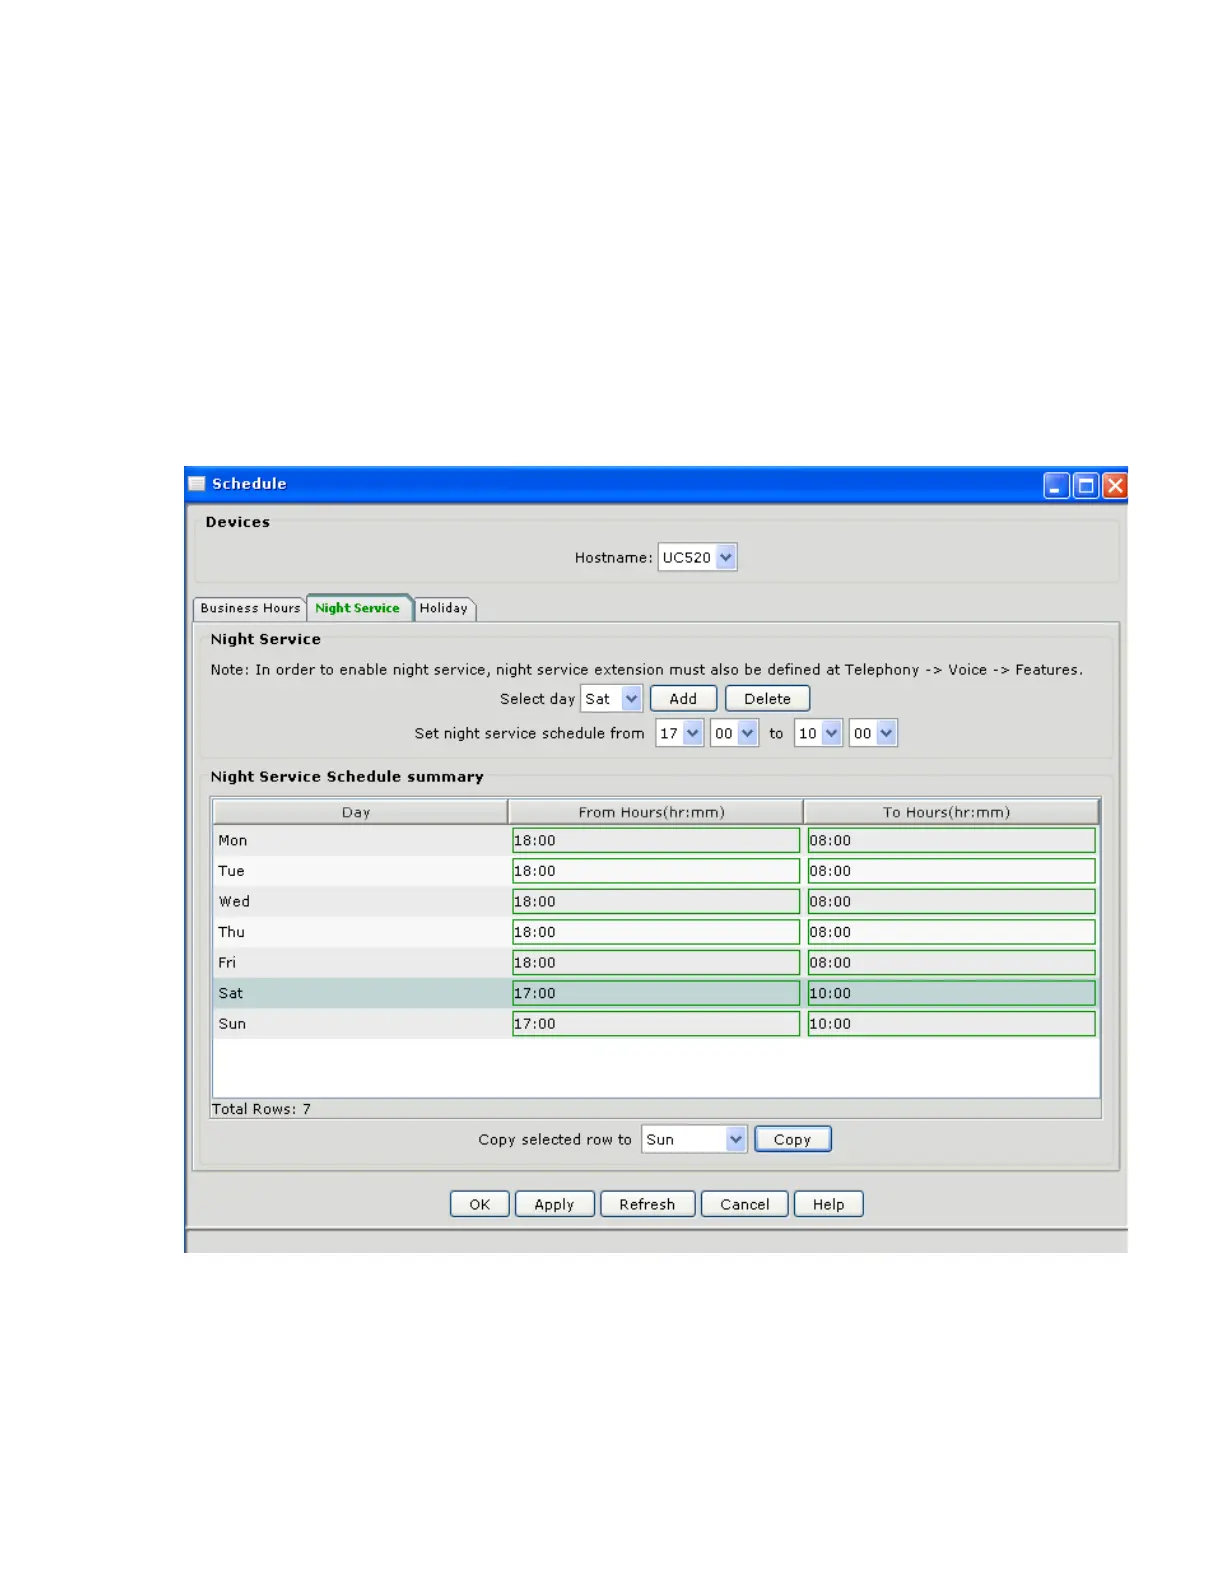The height and width of the screenshot is (1584, 1224).
Task: Click Tue's 08:00 To Hours field
Action: [952, 871]
